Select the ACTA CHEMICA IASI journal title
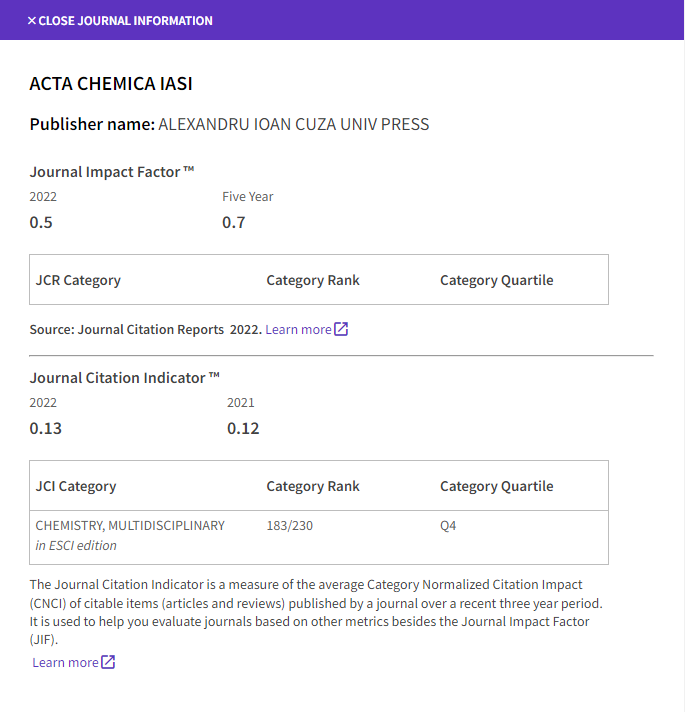Screen dimensions: 685x712 111,84
